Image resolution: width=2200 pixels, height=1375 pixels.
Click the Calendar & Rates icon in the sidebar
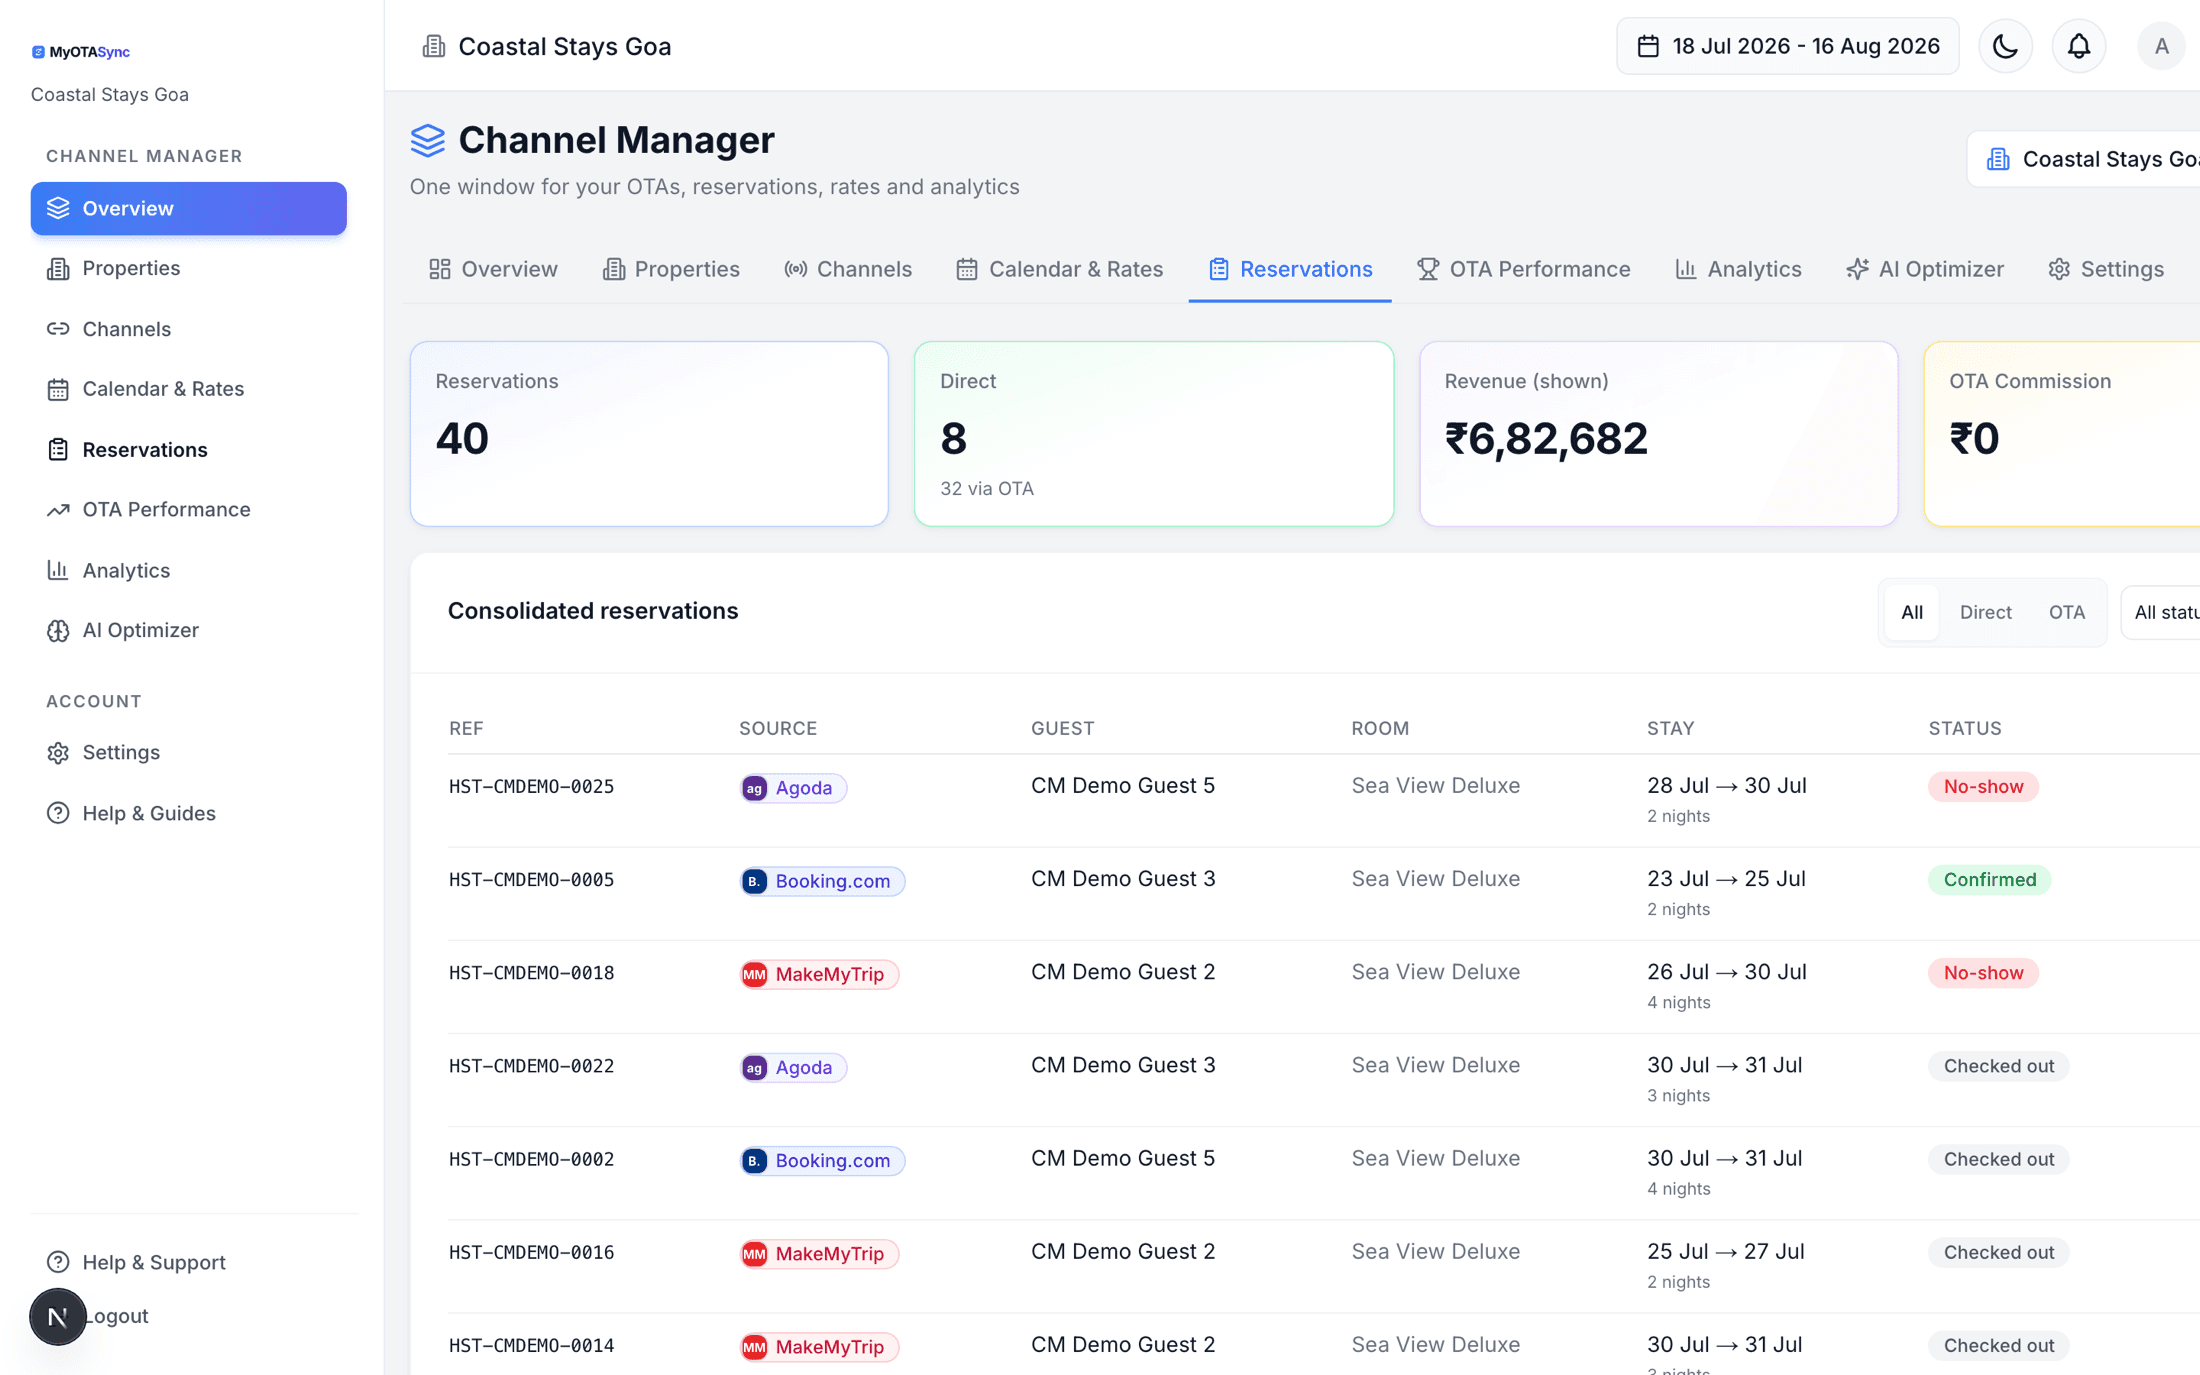(58, 389)
